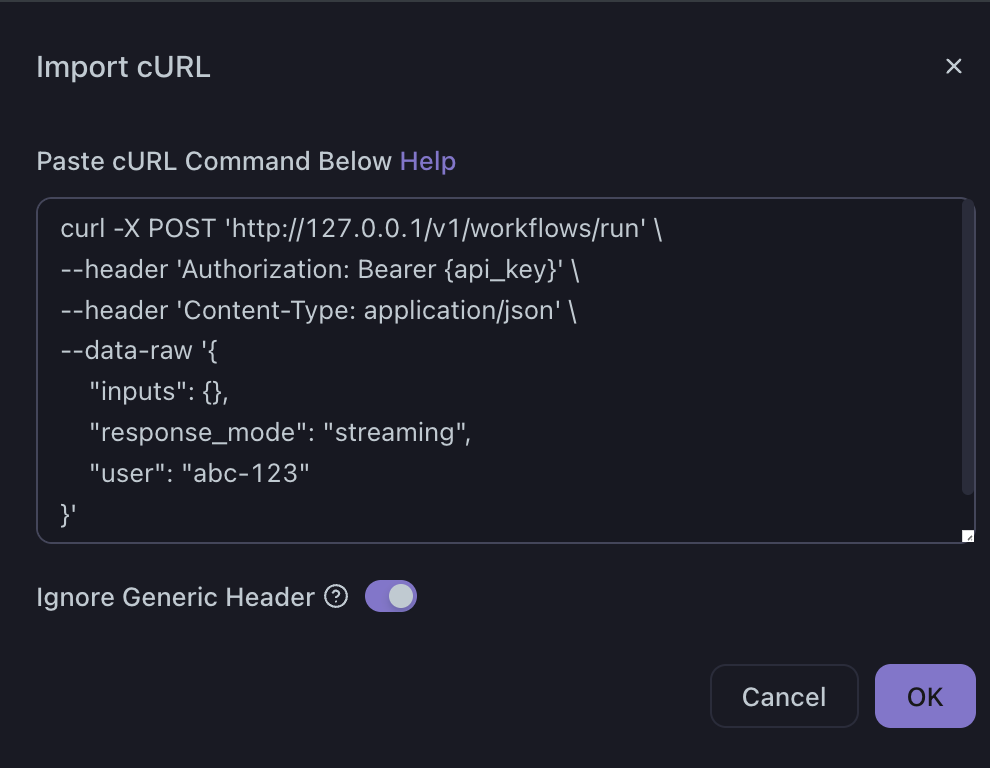
Task: Click the "user": "abc-123" line
Action: [x=200, y=474]
